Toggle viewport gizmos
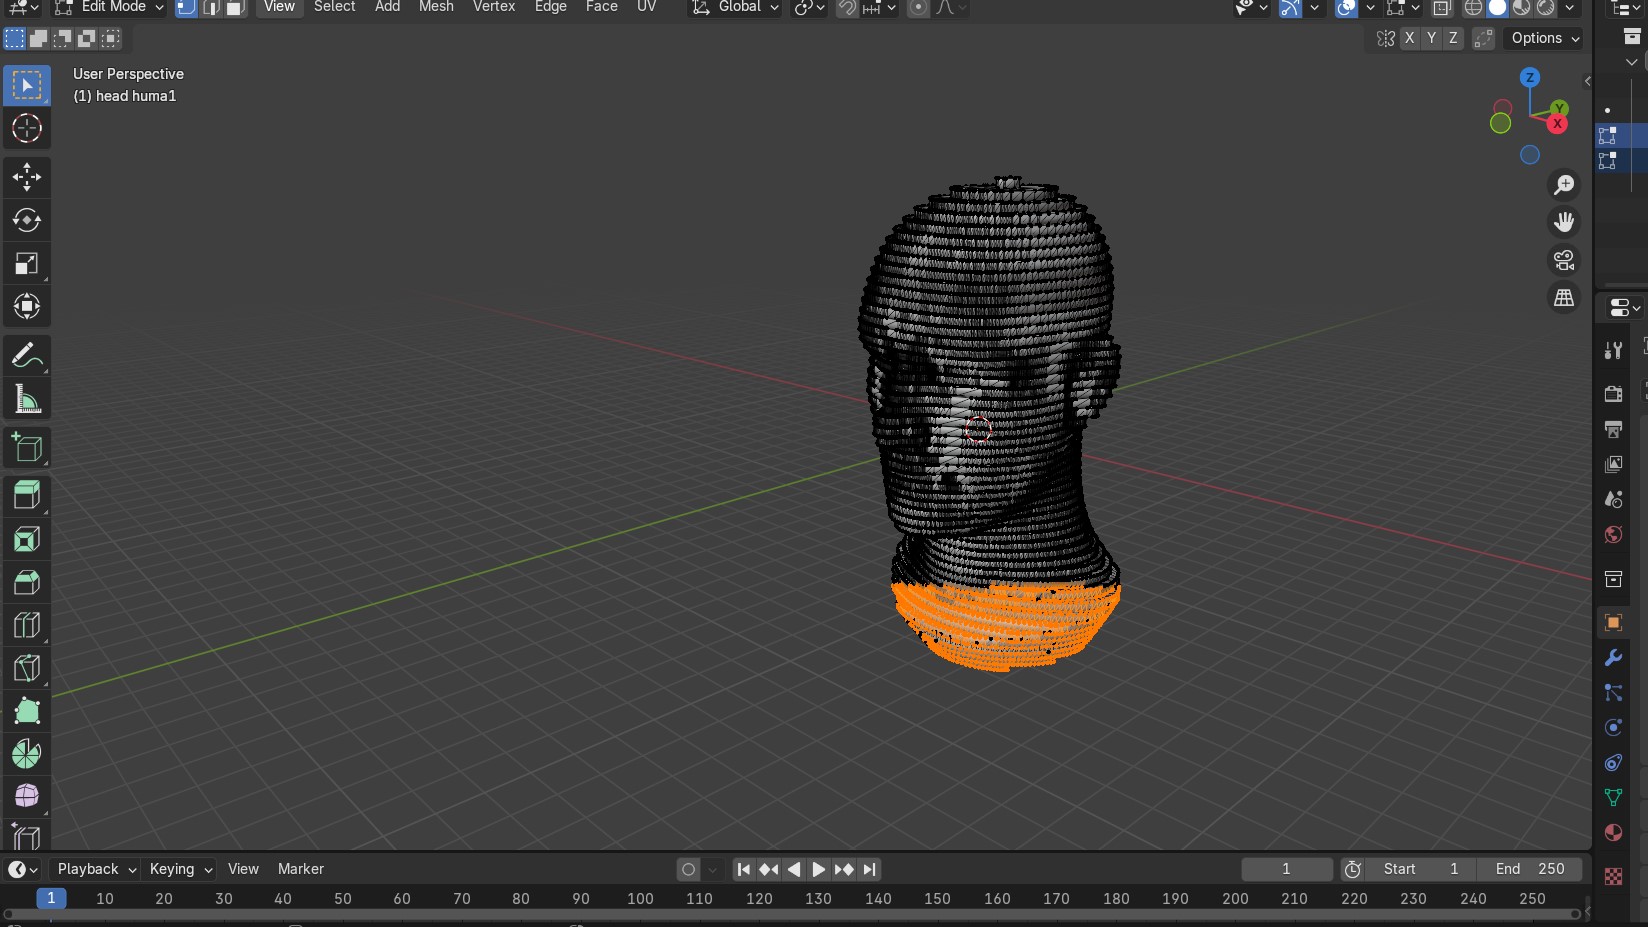Screen dimensions: 1648x927 [1290, 7]
